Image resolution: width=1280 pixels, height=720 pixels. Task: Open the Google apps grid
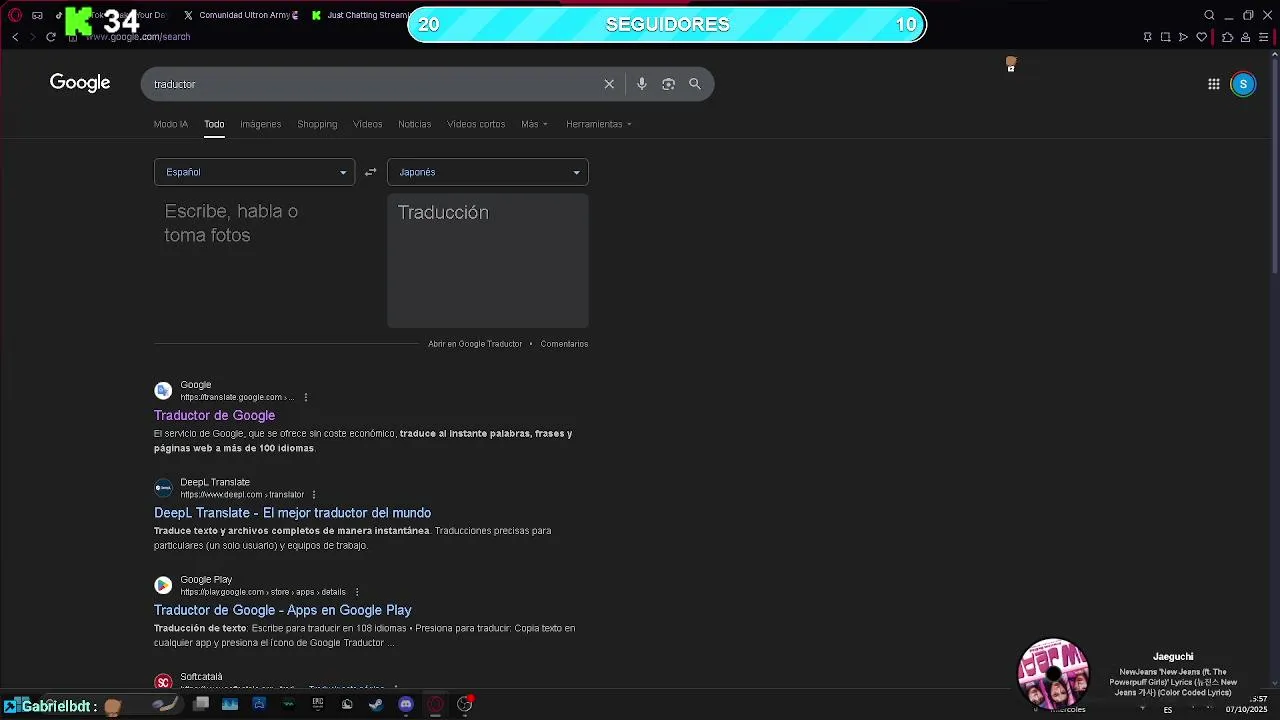(x=1213, y=84)
